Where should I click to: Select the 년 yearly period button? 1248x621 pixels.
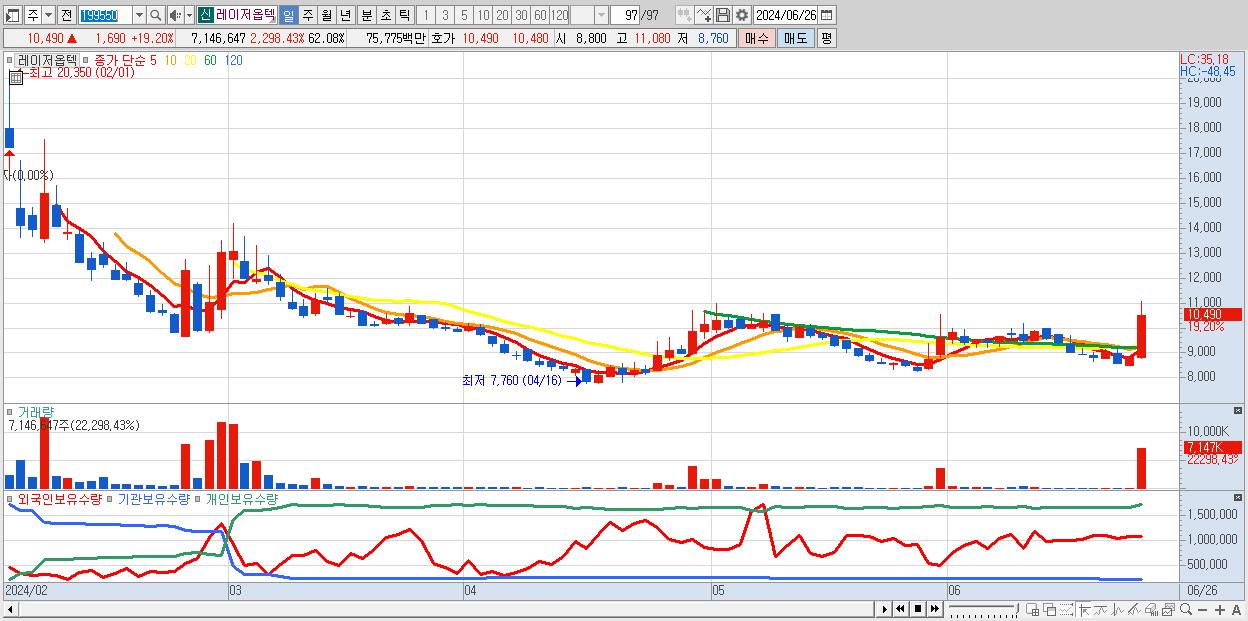[345, 15]
